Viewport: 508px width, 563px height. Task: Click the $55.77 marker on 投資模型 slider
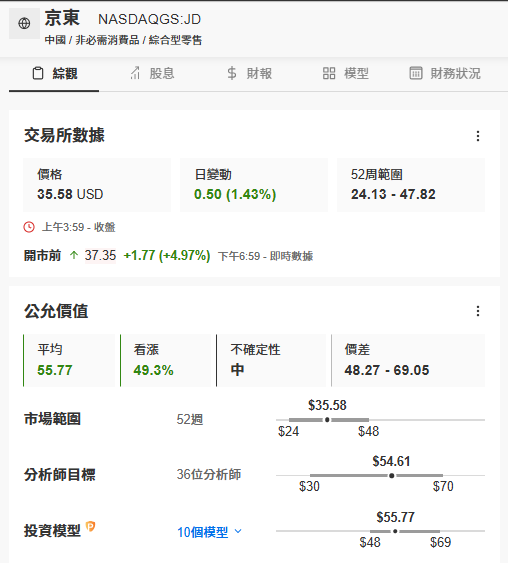[x=395, y=531]
